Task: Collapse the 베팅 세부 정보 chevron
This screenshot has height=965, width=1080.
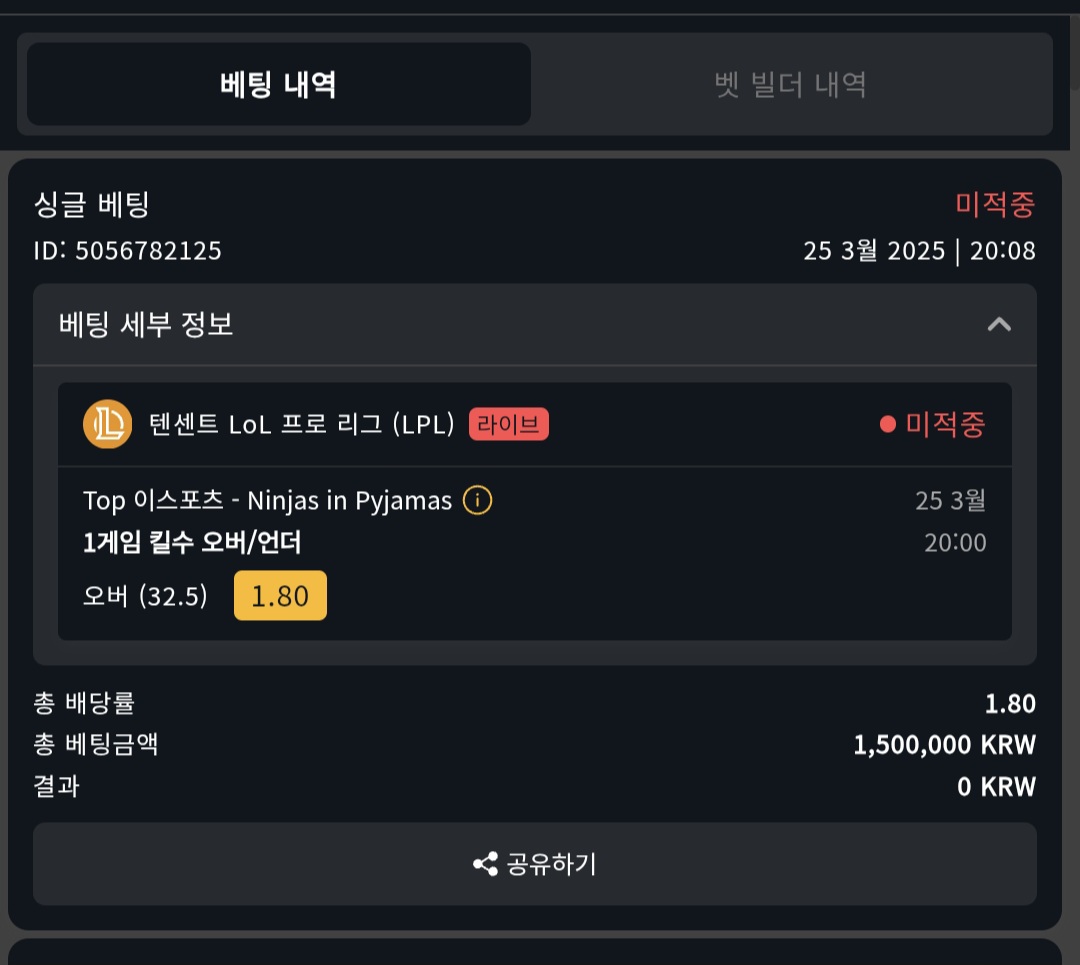Action: 999,324
